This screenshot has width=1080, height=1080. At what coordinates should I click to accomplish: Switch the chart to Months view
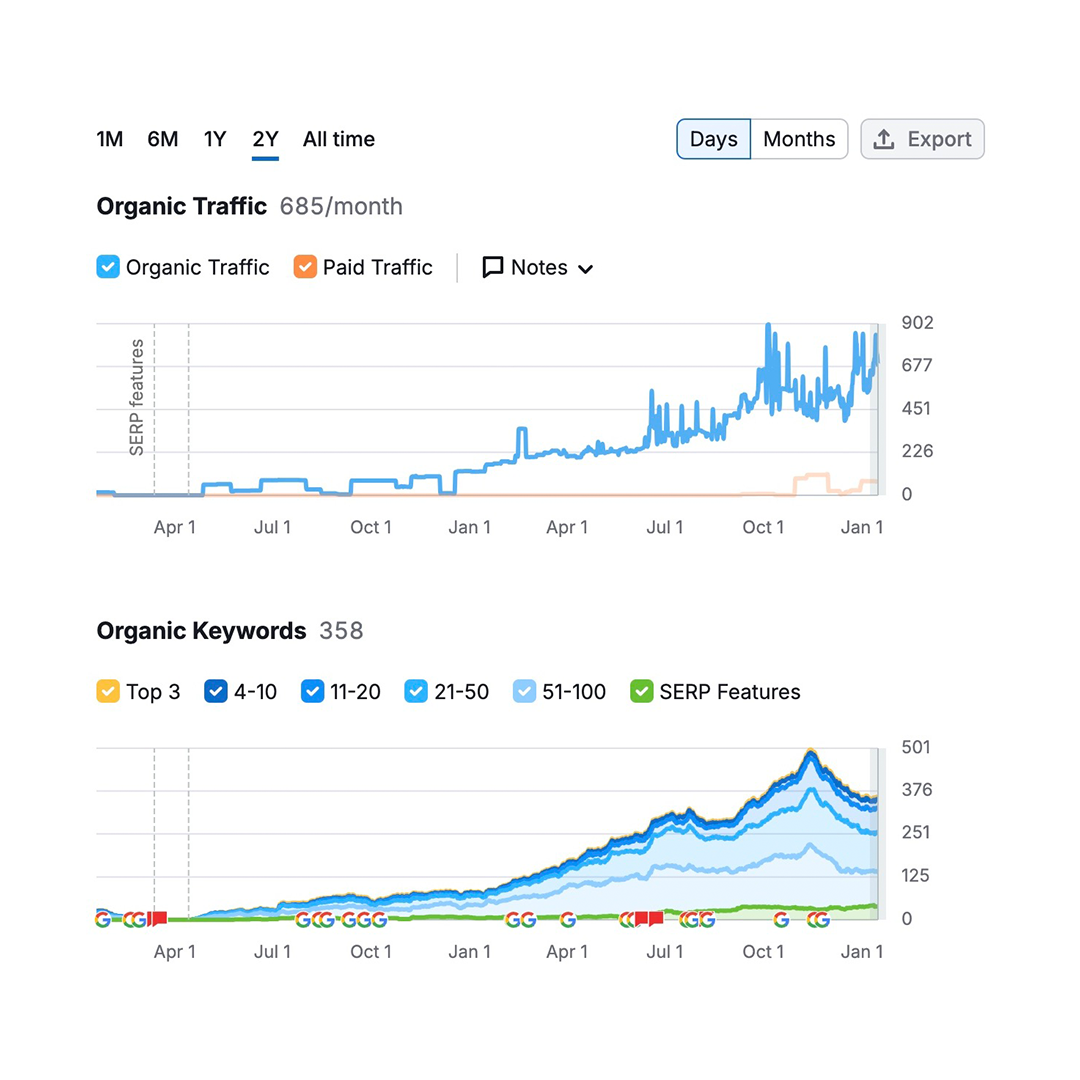(x=798, y=140)
